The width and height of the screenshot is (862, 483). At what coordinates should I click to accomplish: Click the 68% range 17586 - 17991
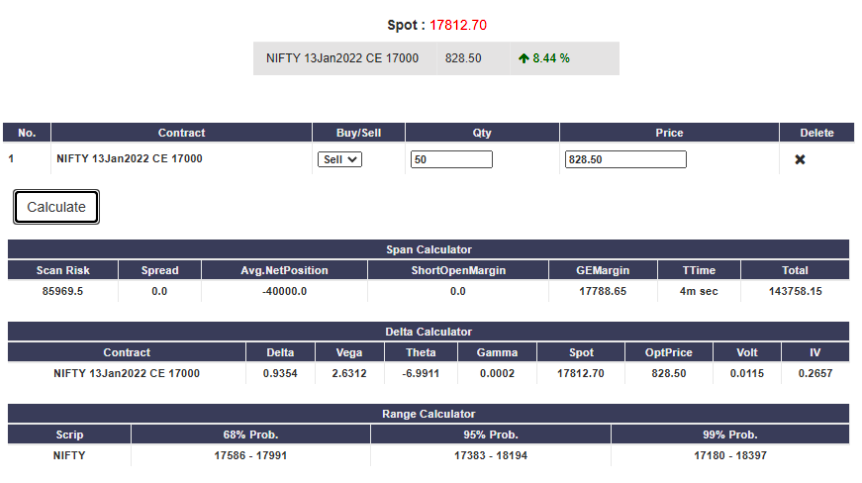click(251, 456)
